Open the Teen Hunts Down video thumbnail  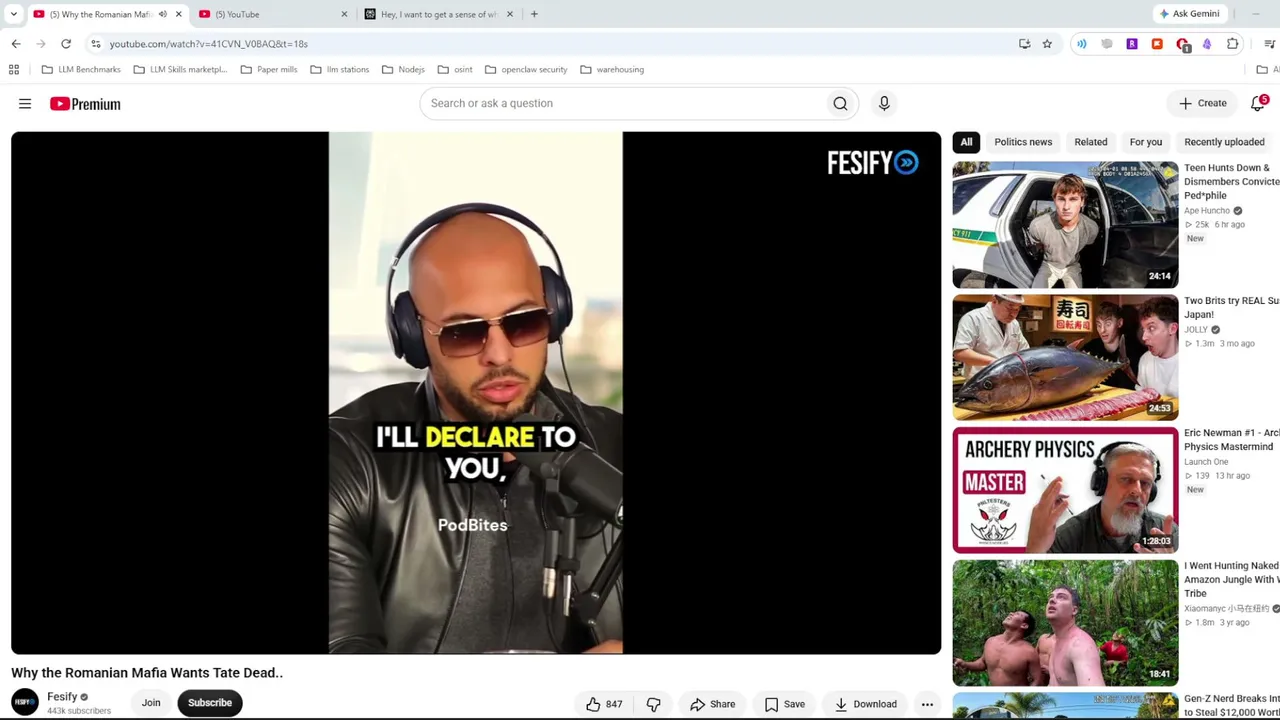point(1065,225)
